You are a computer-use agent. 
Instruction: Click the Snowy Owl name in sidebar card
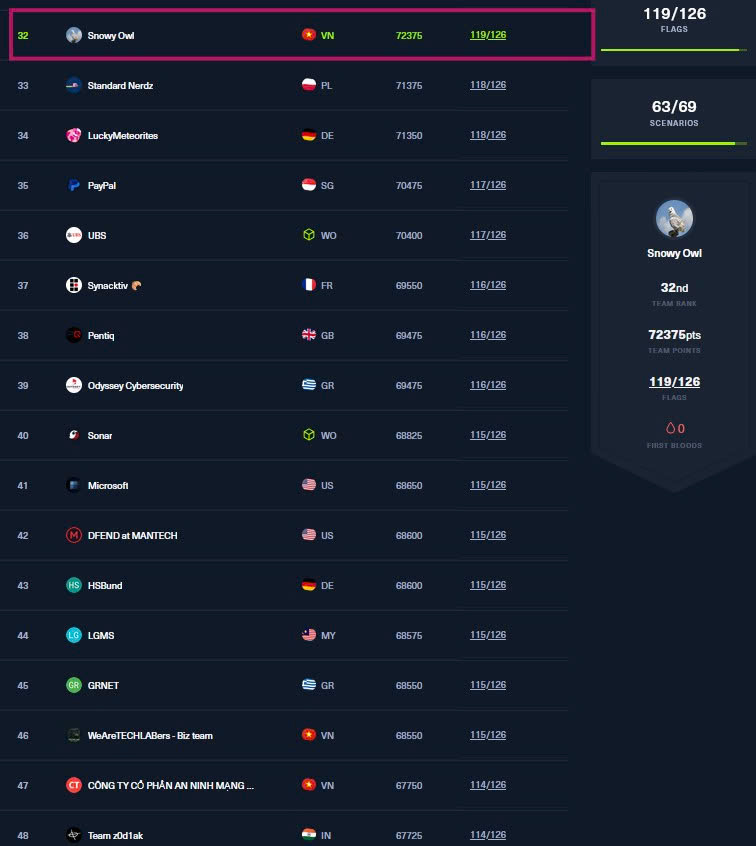coord(675,253)
